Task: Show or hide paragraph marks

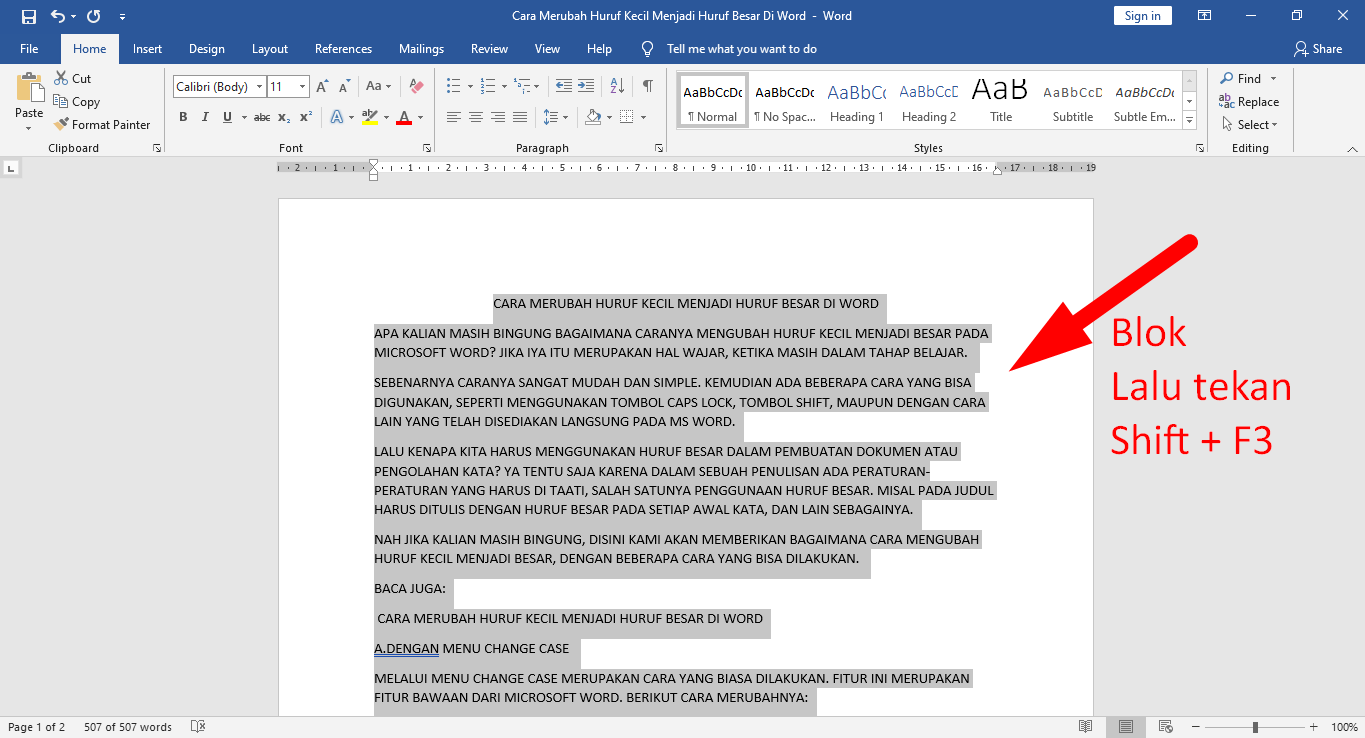Action: (x=648, y=87)
